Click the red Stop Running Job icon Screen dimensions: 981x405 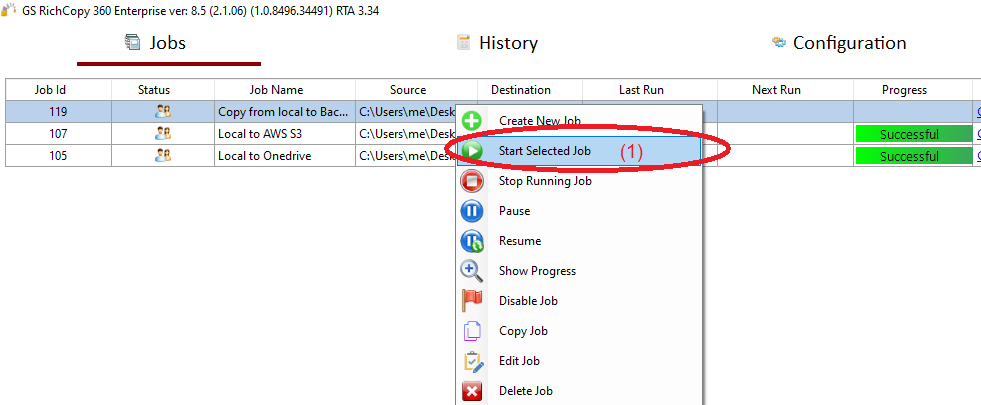pyautogui.click(x=472, y=181)
